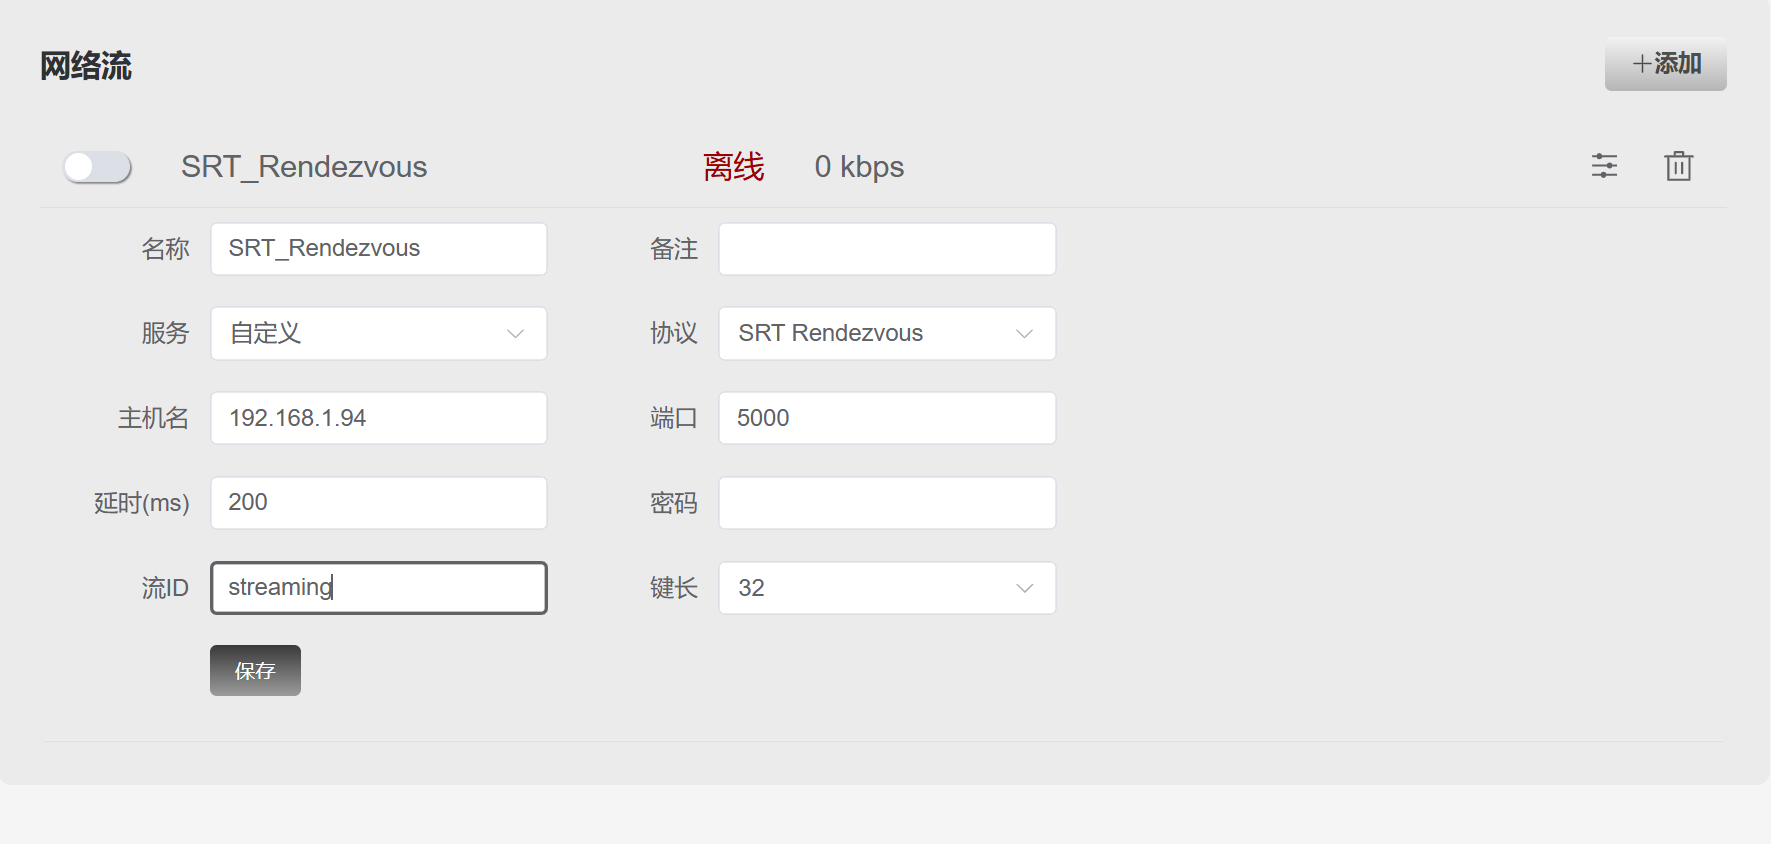
Task: Click the SRT_Rendezvous stream title in the header row
Action: tap(304, 167)
